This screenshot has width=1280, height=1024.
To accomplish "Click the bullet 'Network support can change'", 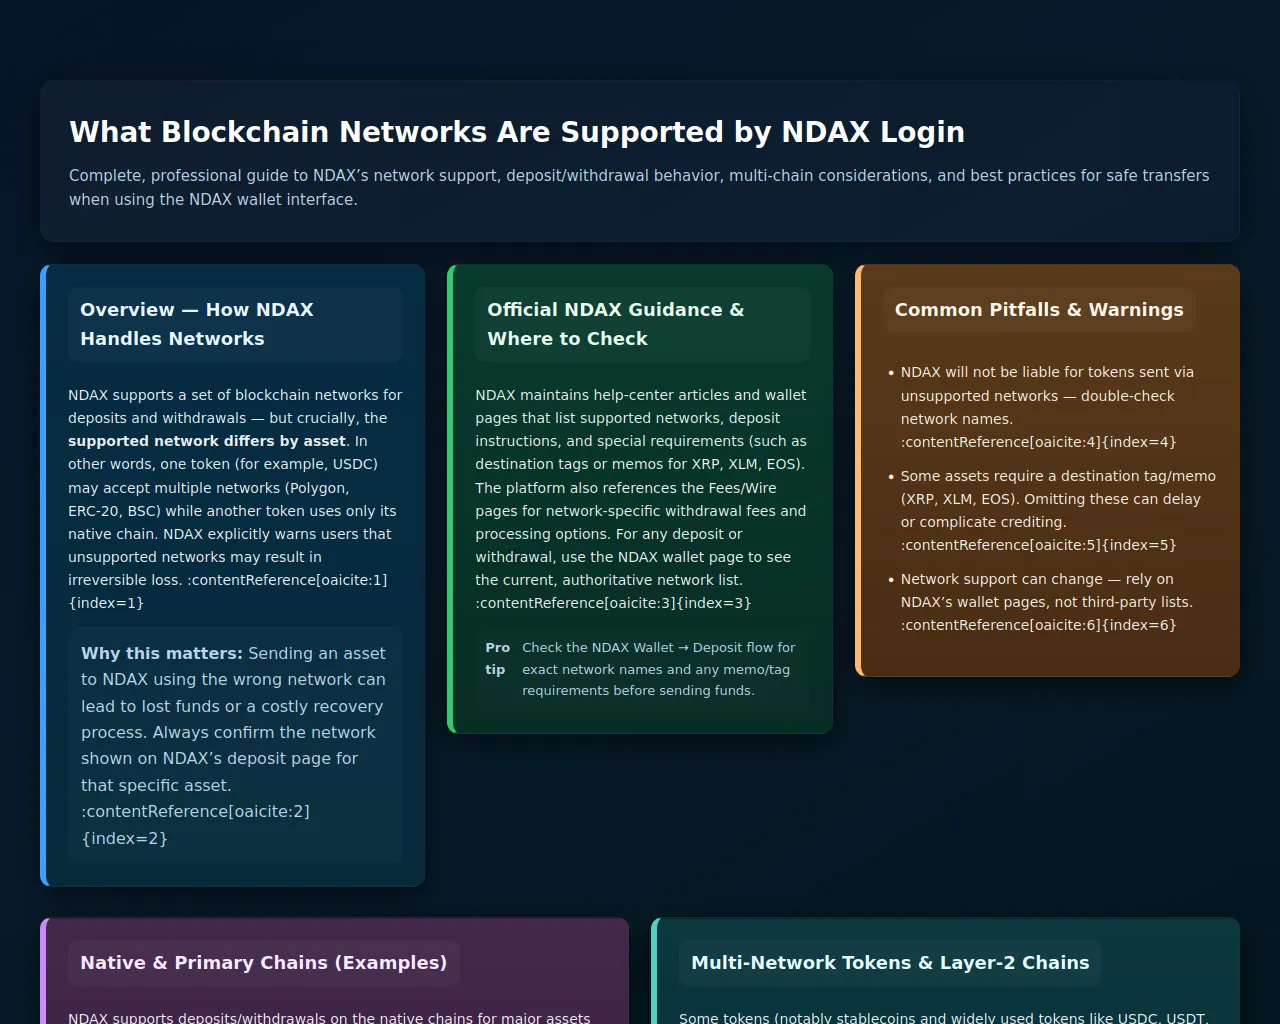I will coord(1046,602).
